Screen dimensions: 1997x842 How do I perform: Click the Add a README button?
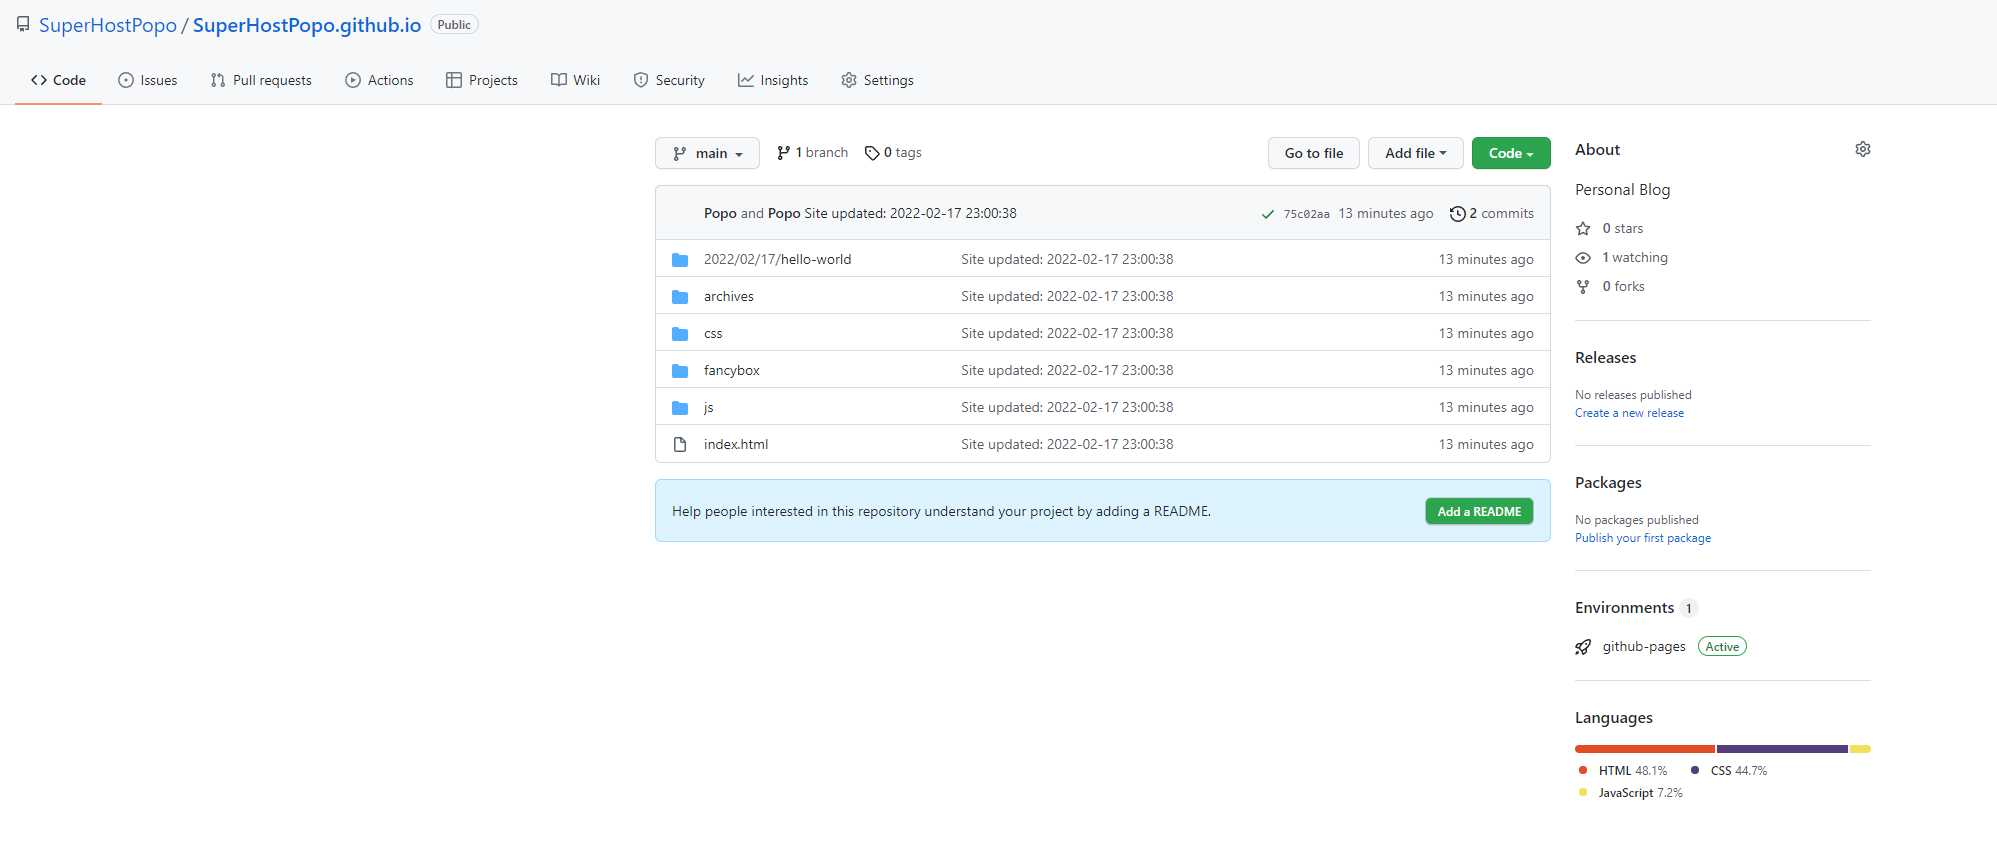(x=1479, y=511)
